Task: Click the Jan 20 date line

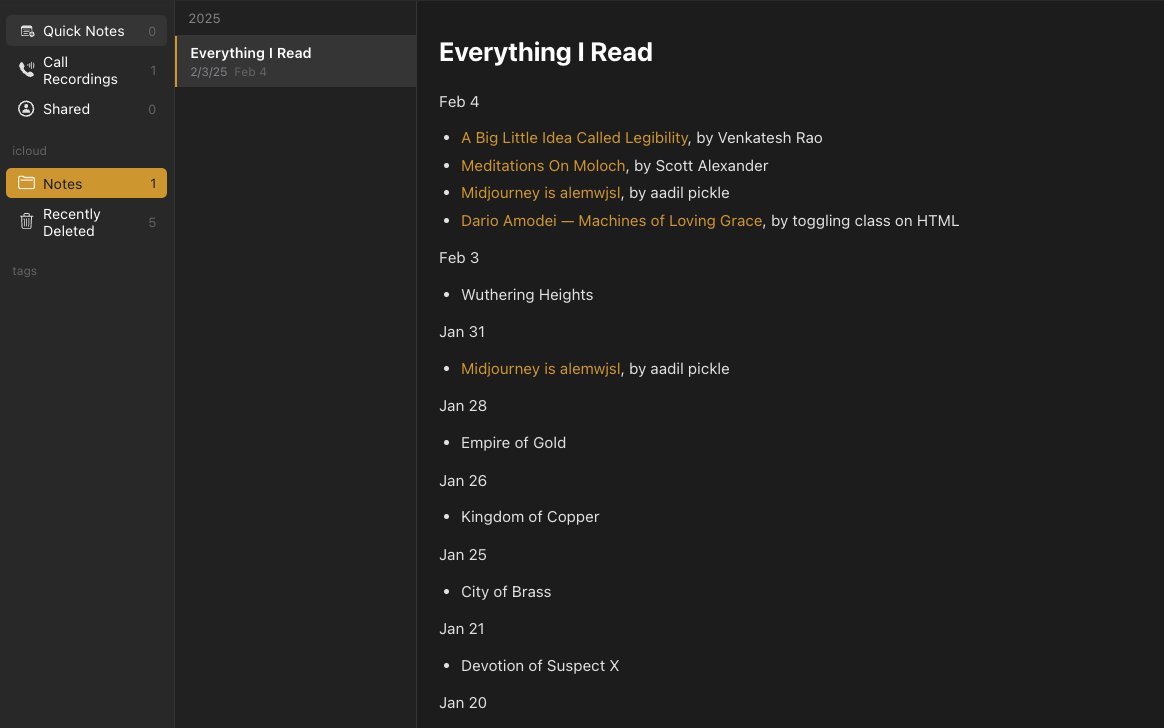Action: [462, 703]
